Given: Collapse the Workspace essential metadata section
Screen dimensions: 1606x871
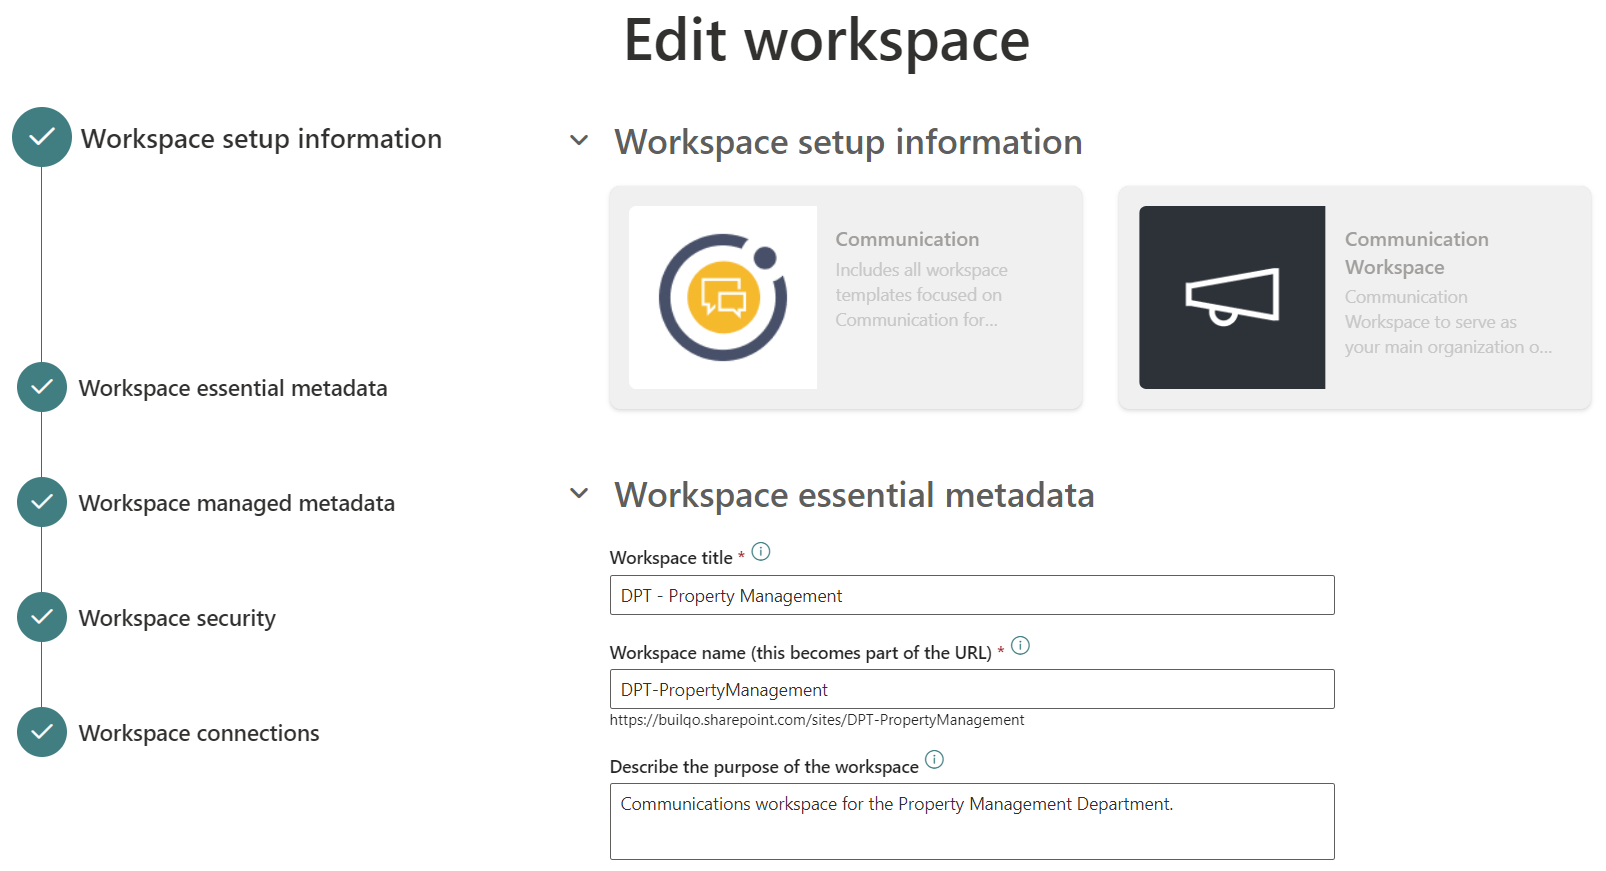Looking at the screenshot, I should pyautogui.click(x=579, y=493).
